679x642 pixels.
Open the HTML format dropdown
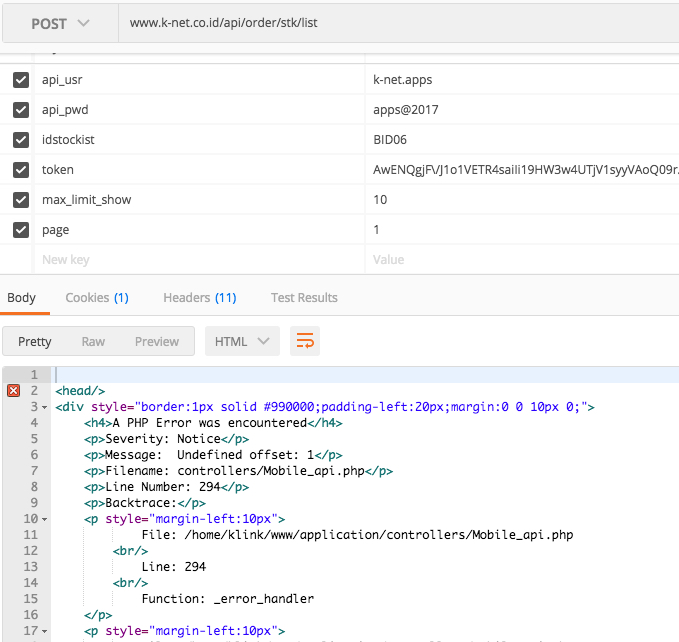(242, 341)
